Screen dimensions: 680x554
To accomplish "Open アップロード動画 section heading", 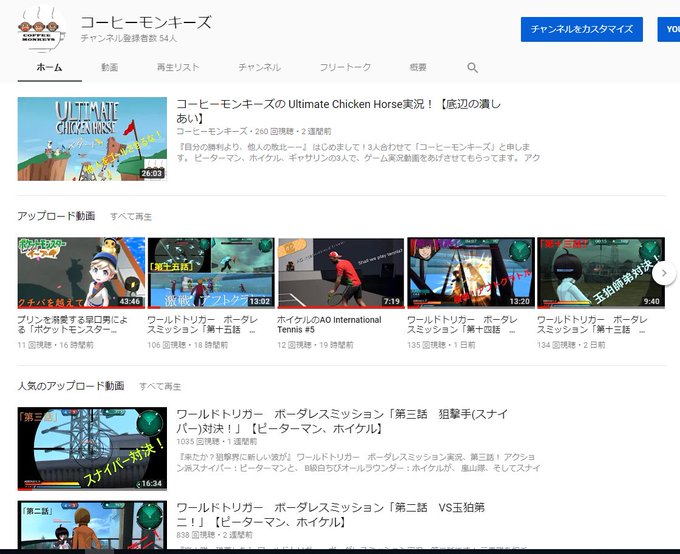I will point(56,216).
